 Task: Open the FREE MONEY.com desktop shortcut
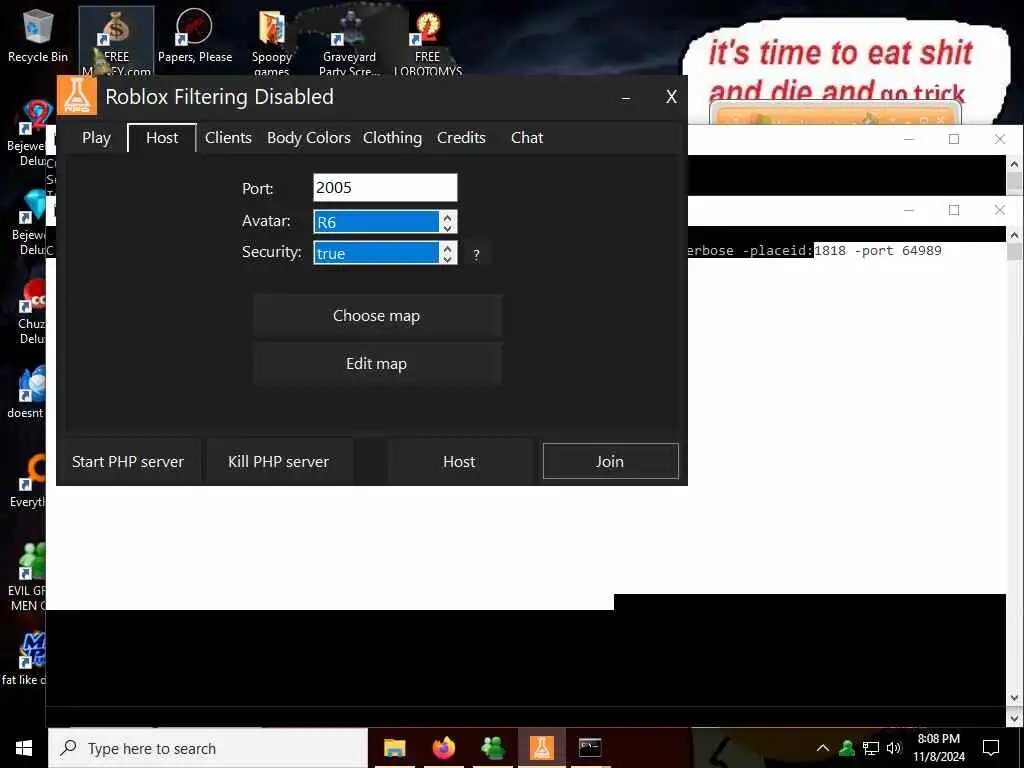pyautogui.click(x=116, y=40)
